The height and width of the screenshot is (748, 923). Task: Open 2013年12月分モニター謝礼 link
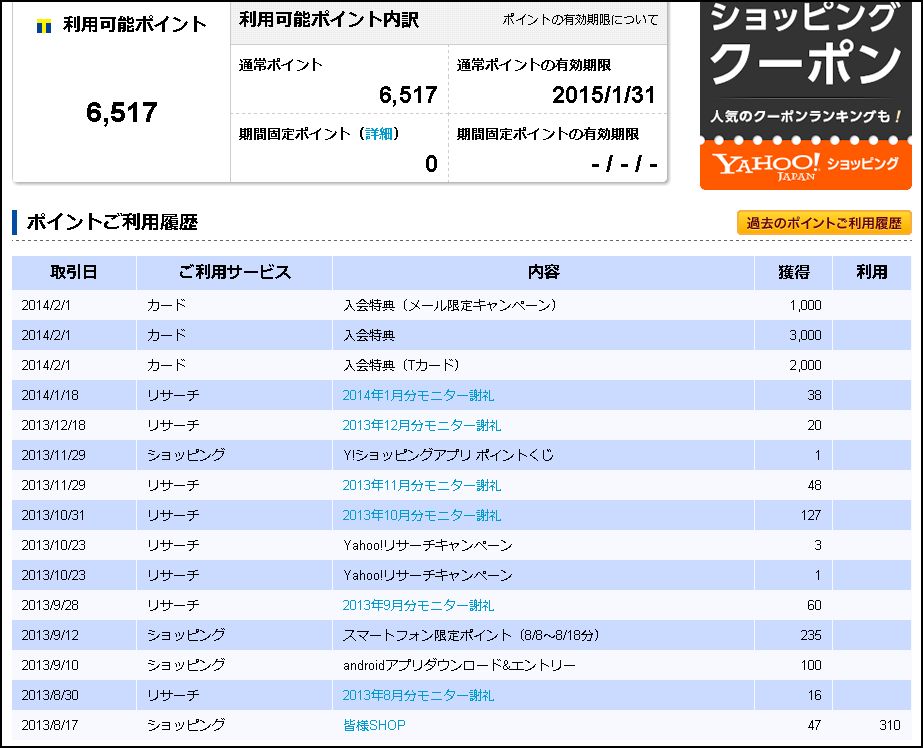(421, 425)
